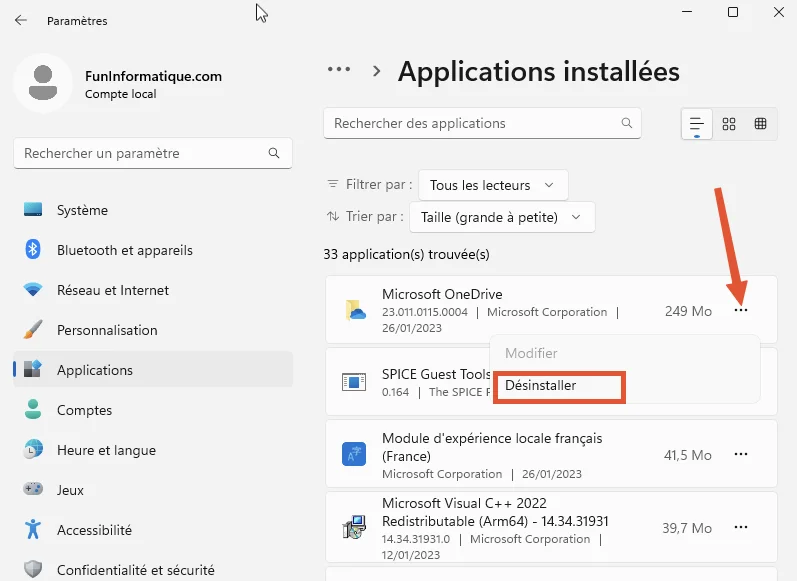
Task: Open options for Microsoft Visual C++ 2022
Action: point(740,527)
